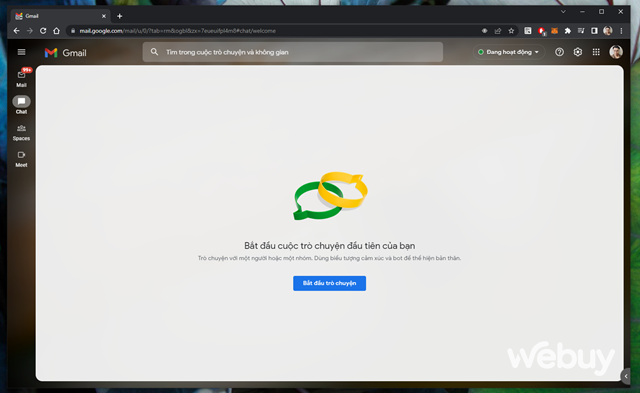
Task: Open Gmail settings gear
Action: pyautogui.click(x=578, y=52)
